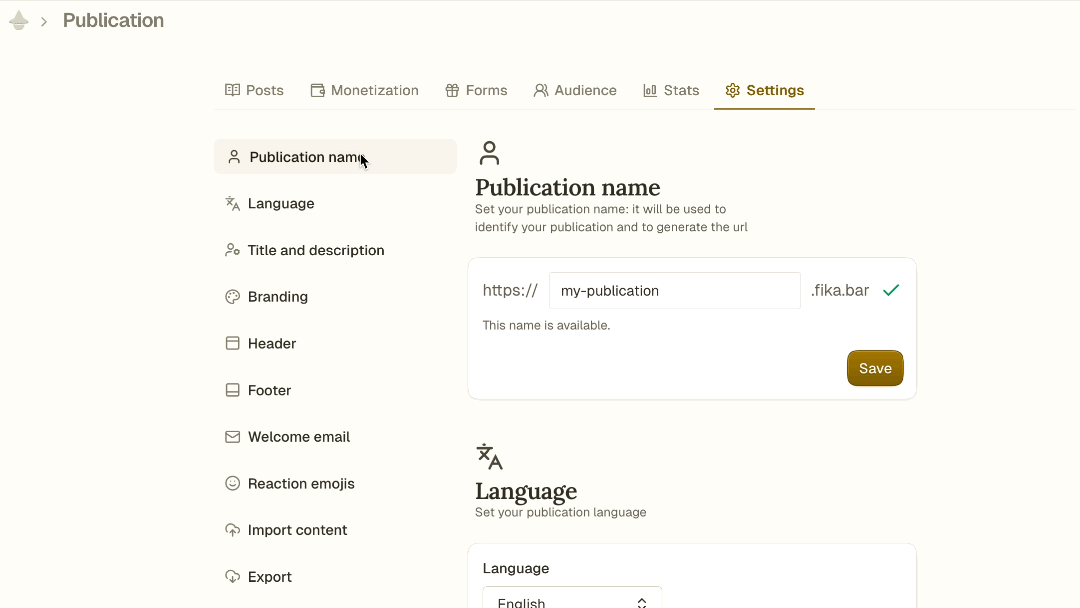
Task: Click the Branding palette icon
Action: (232, 297)
